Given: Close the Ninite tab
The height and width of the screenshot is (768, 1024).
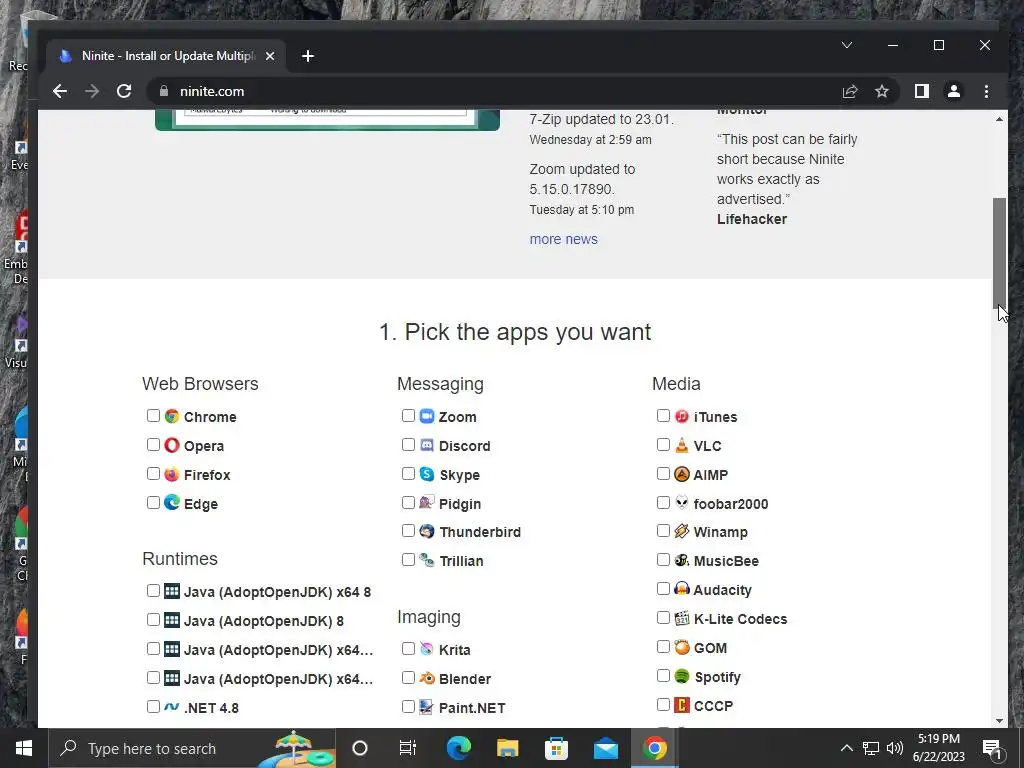Looking at the screenshot, I should tap(270, 56).
